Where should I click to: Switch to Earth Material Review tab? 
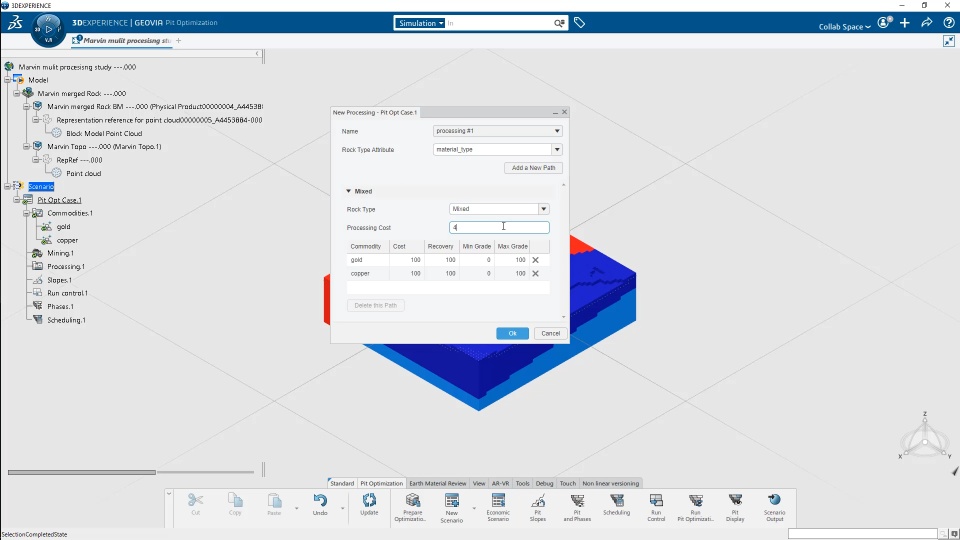[438, 483]
